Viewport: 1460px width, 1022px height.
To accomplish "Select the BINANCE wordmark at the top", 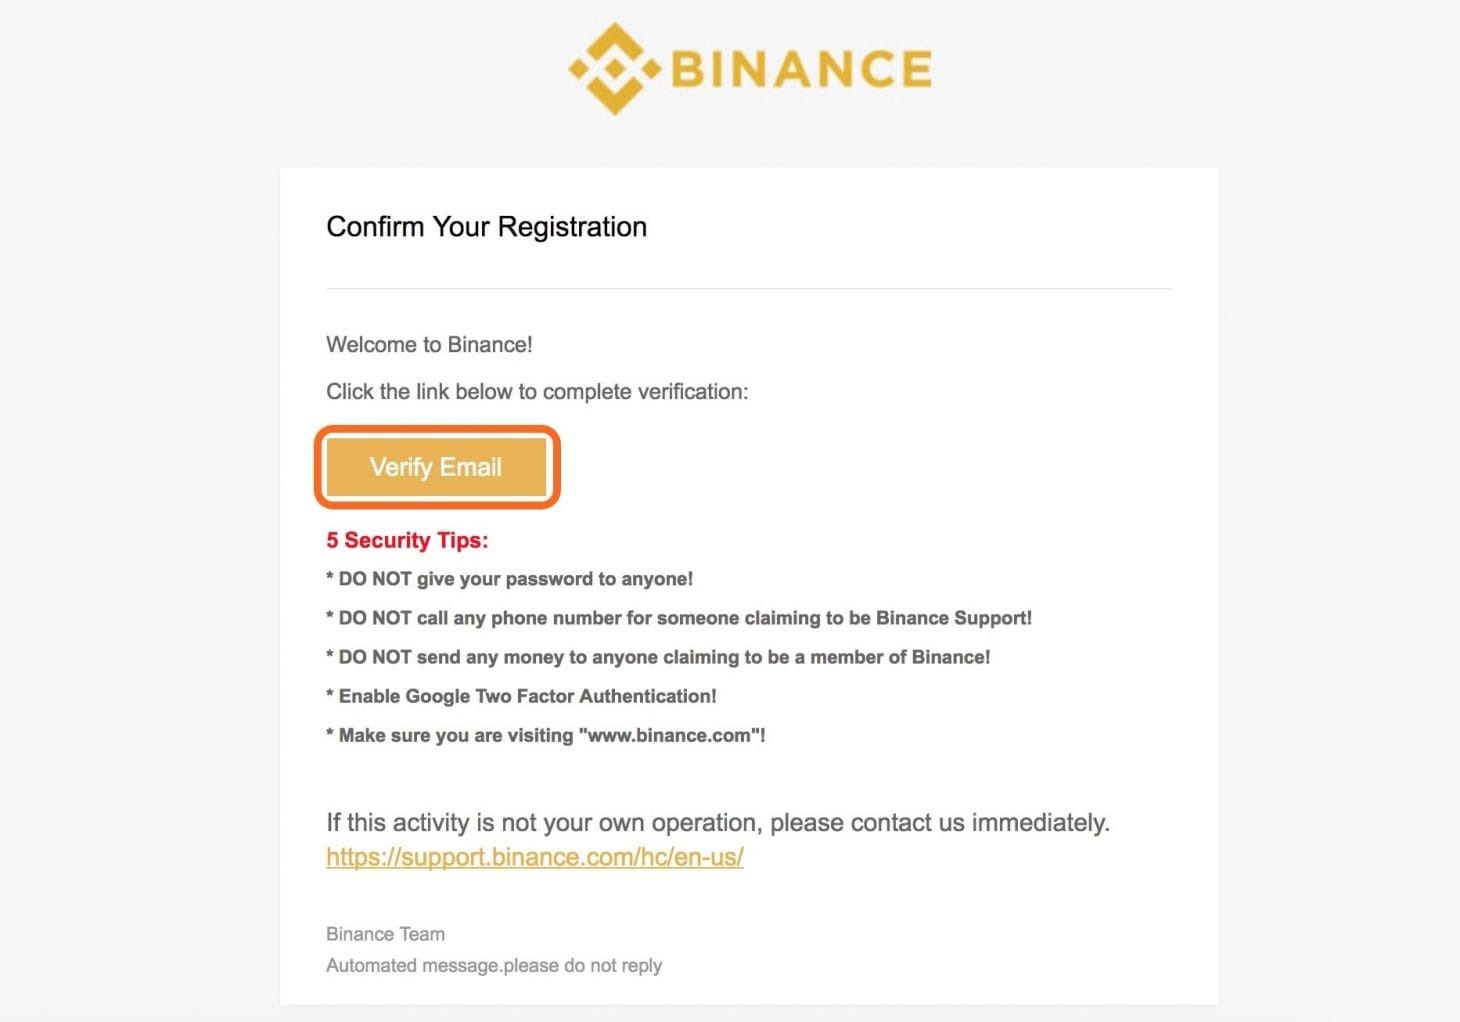I will pos(800,67).
